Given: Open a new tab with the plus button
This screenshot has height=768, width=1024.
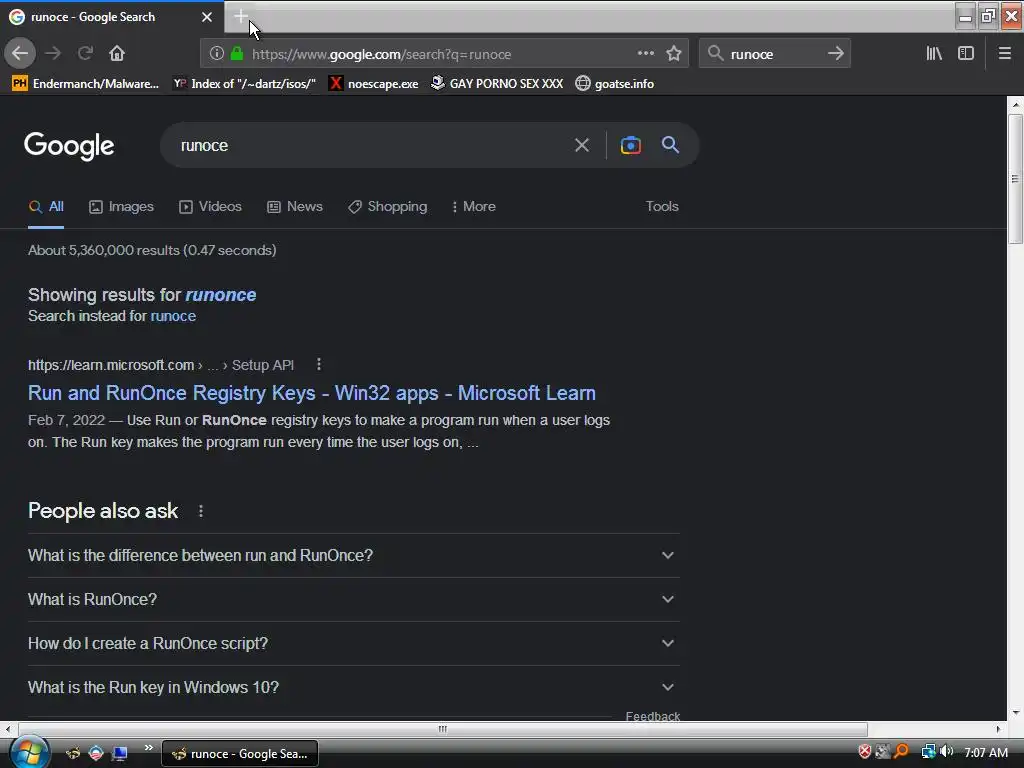Looking at the screenshot, I should (241, 16).
